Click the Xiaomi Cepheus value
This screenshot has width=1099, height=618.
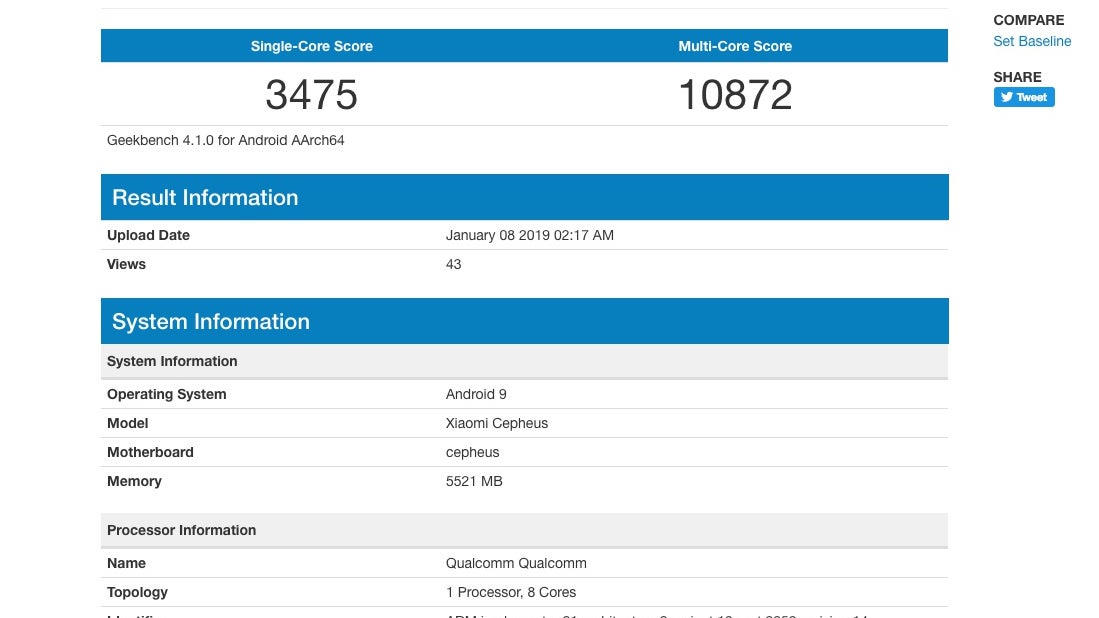coord(497,423)
